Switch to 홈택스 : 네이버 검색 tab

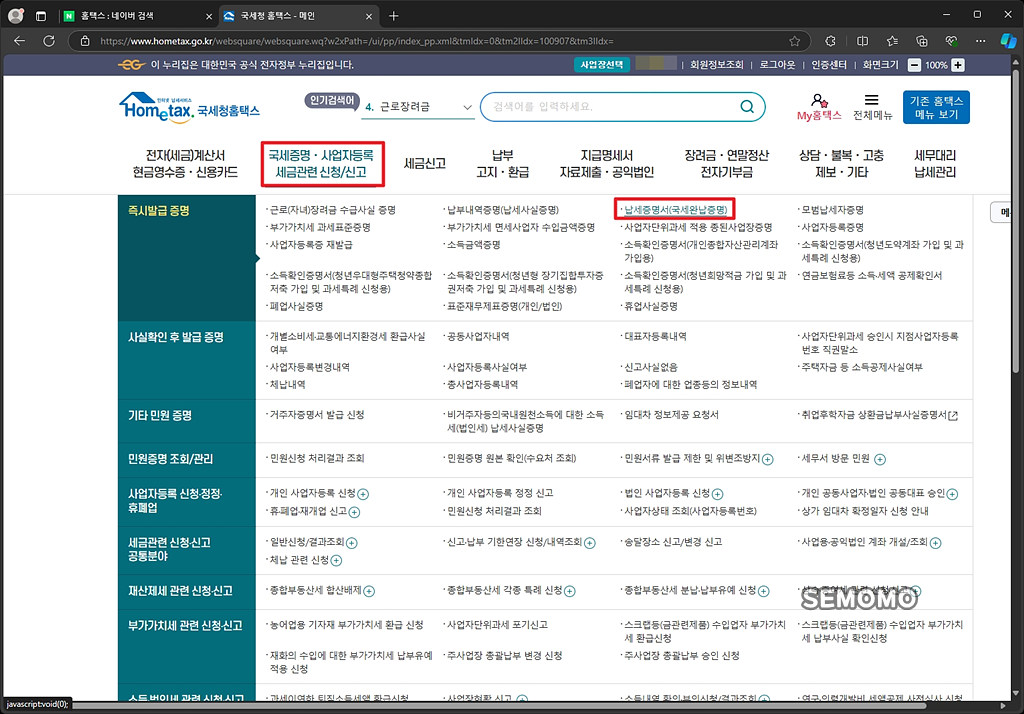(137, 16)
